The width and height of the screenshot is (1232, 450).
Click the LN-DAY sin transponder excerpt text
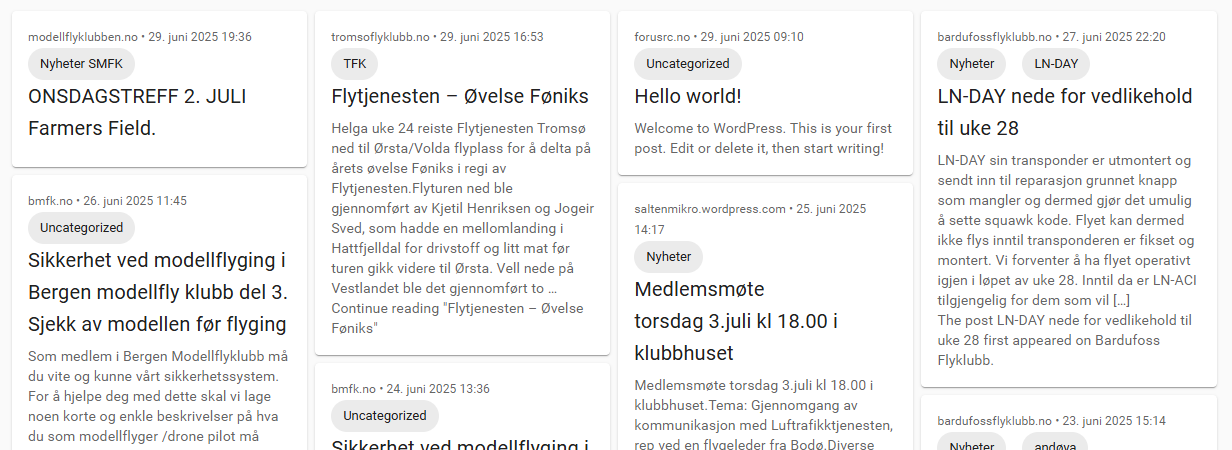pyautogui.click(x=1066, y=231)
